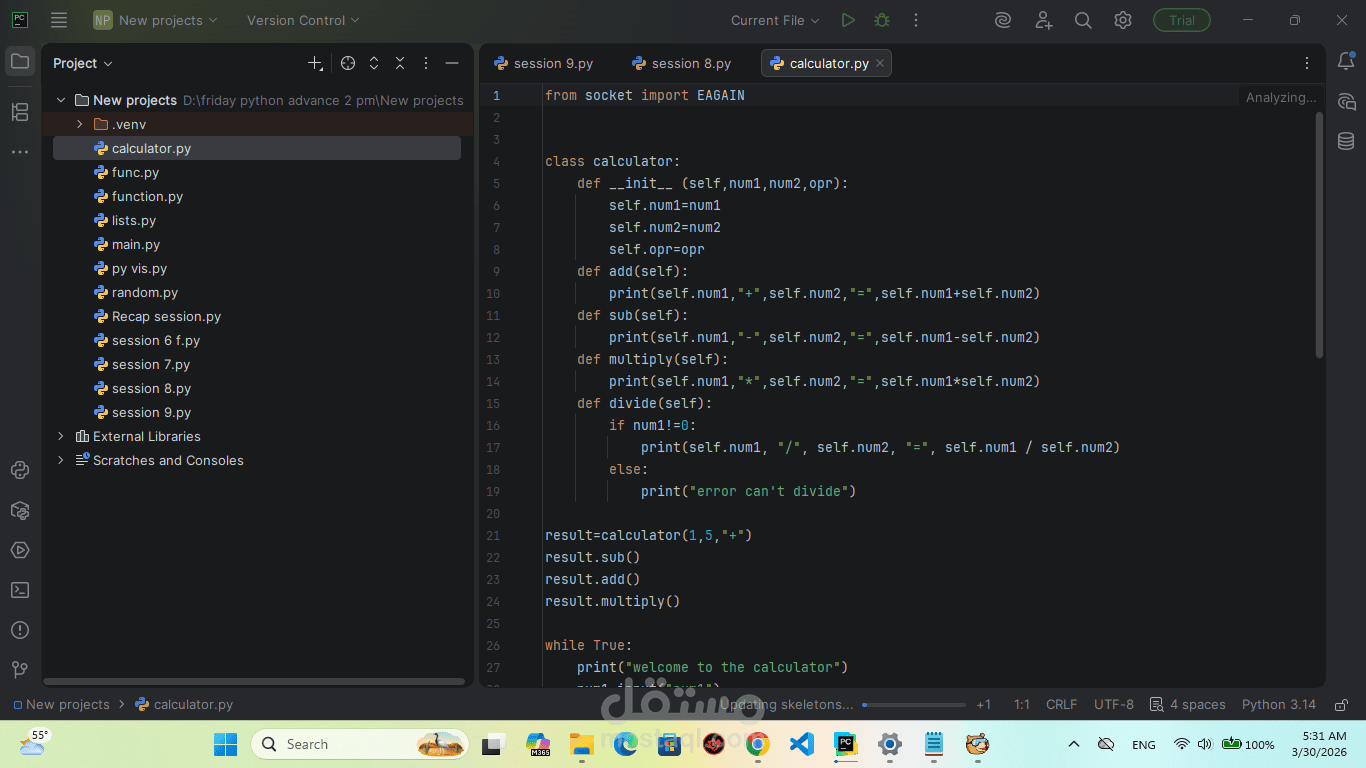Switch to session 9.py tab
The height and width of the screenshot is (768, 1366).
(x=544, y=63)
